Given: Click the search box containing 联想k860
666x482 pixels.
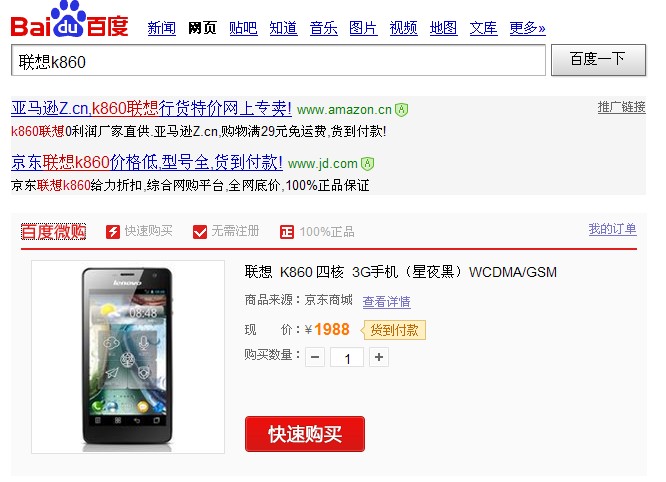Looking at the screenshot, I should pyautogui.click(x=278, y=61).
